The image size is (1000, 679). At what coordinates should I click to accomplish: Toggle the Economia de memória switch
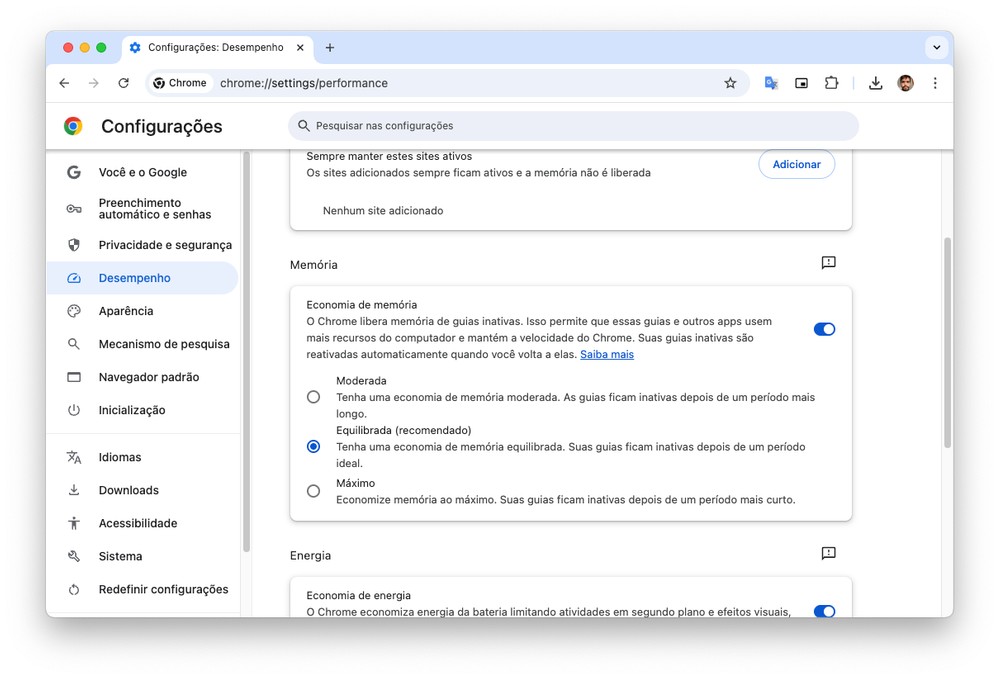(x=824, y=329)
